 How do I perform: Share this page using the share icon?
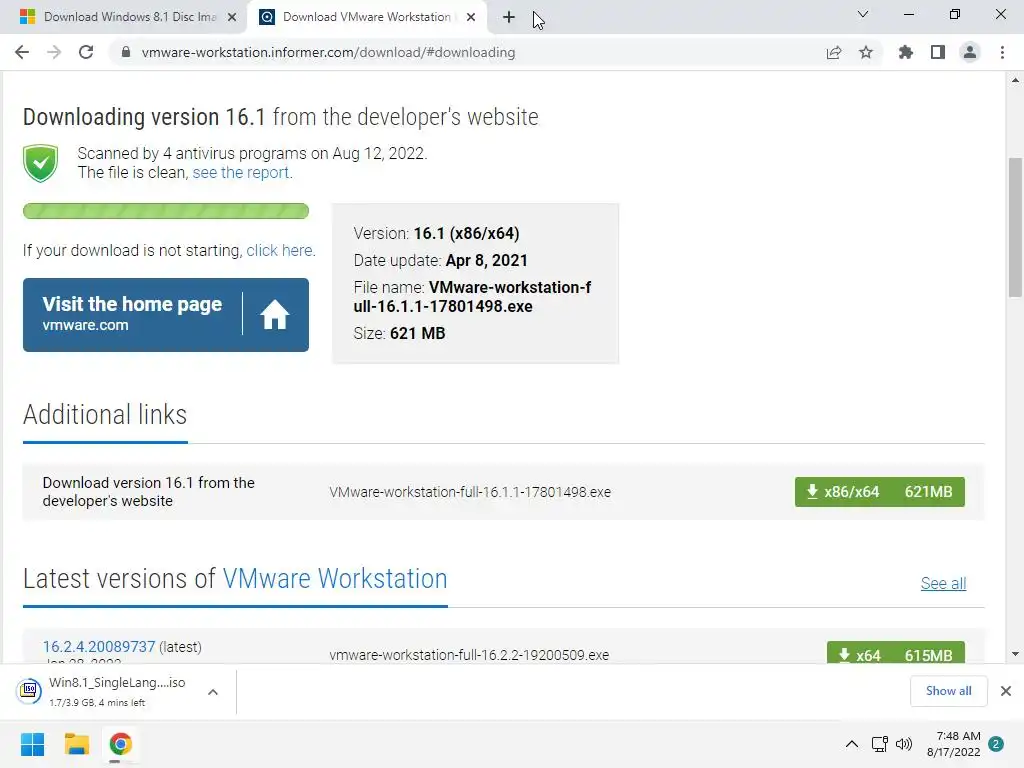[834, 52]
